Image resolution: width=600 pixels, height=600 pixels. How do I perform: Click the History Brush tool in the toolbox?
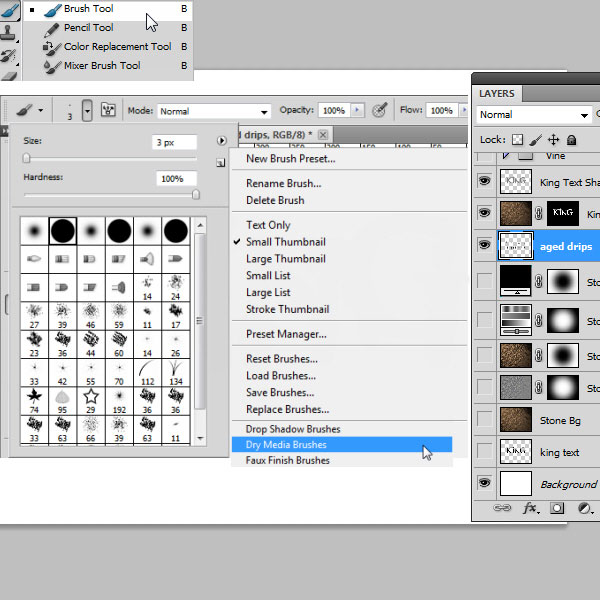tap(8, 56)
